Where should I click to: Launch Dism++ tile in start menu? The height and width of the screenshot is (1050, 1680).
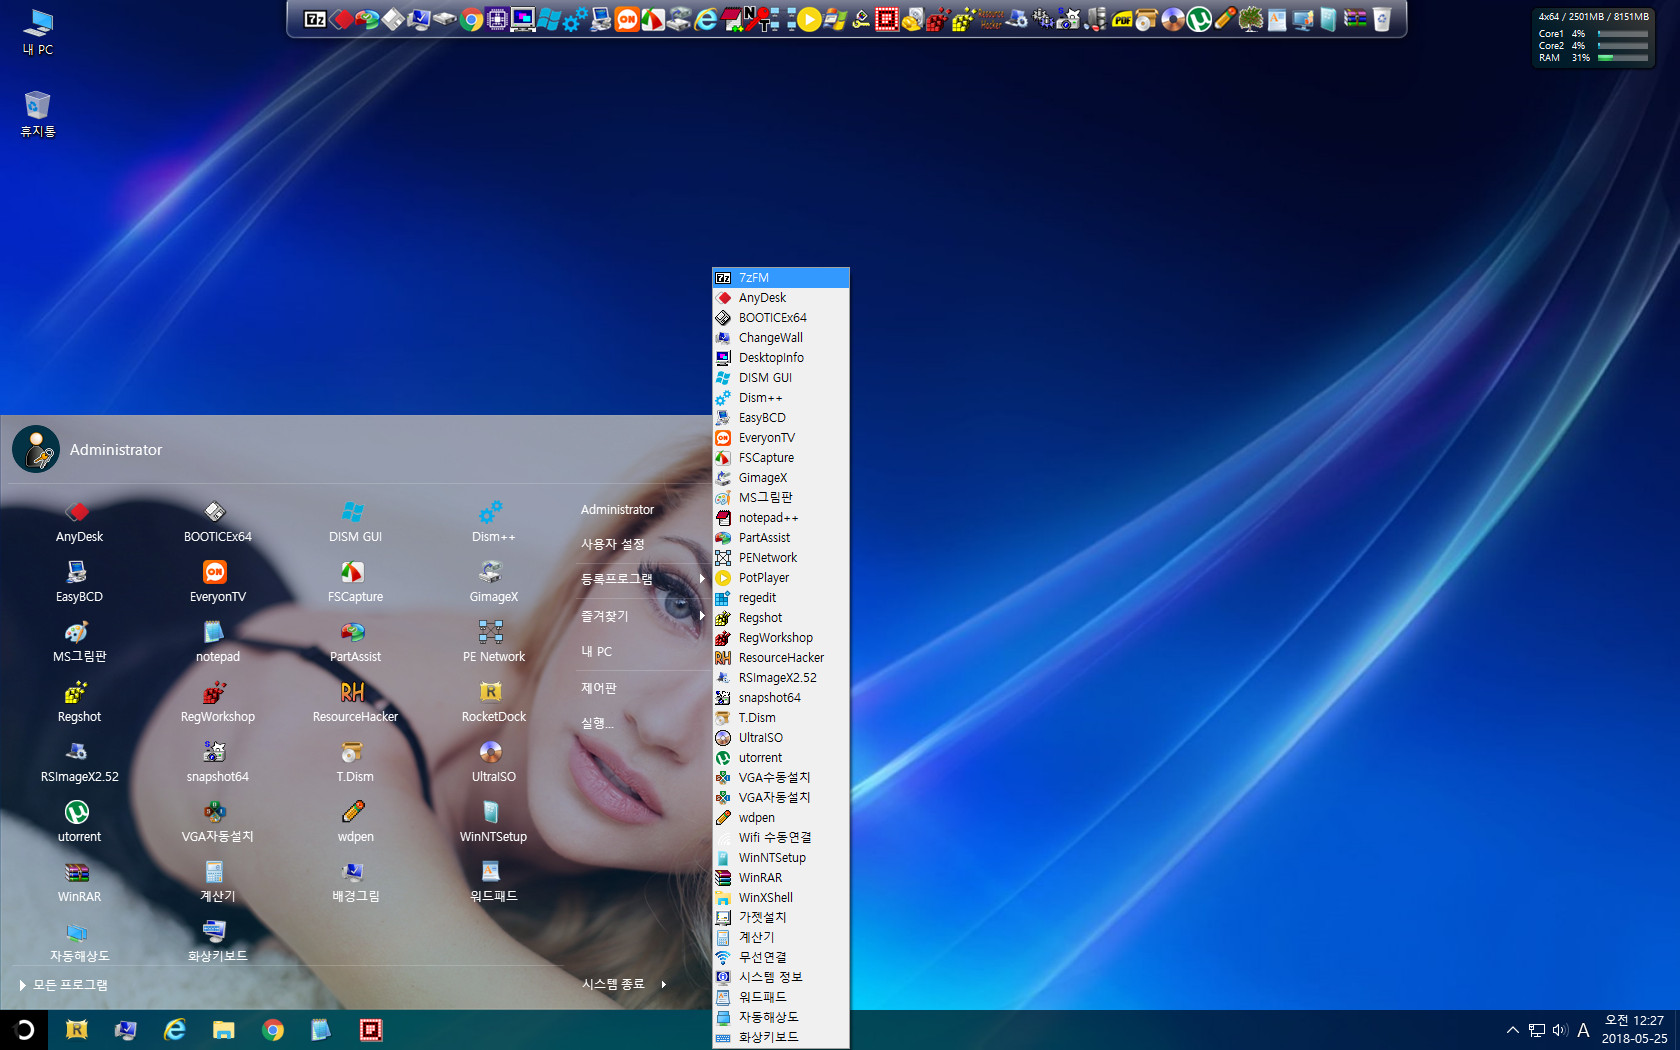[493, 522]
